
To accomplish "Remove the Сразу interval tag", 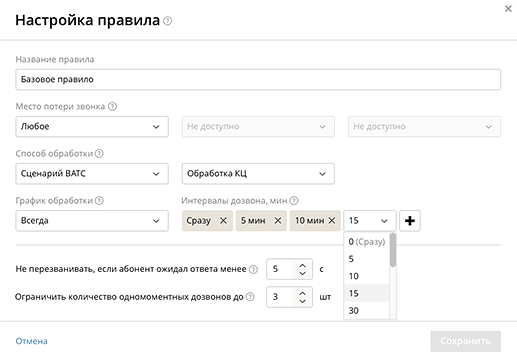I will pos(223,221).
